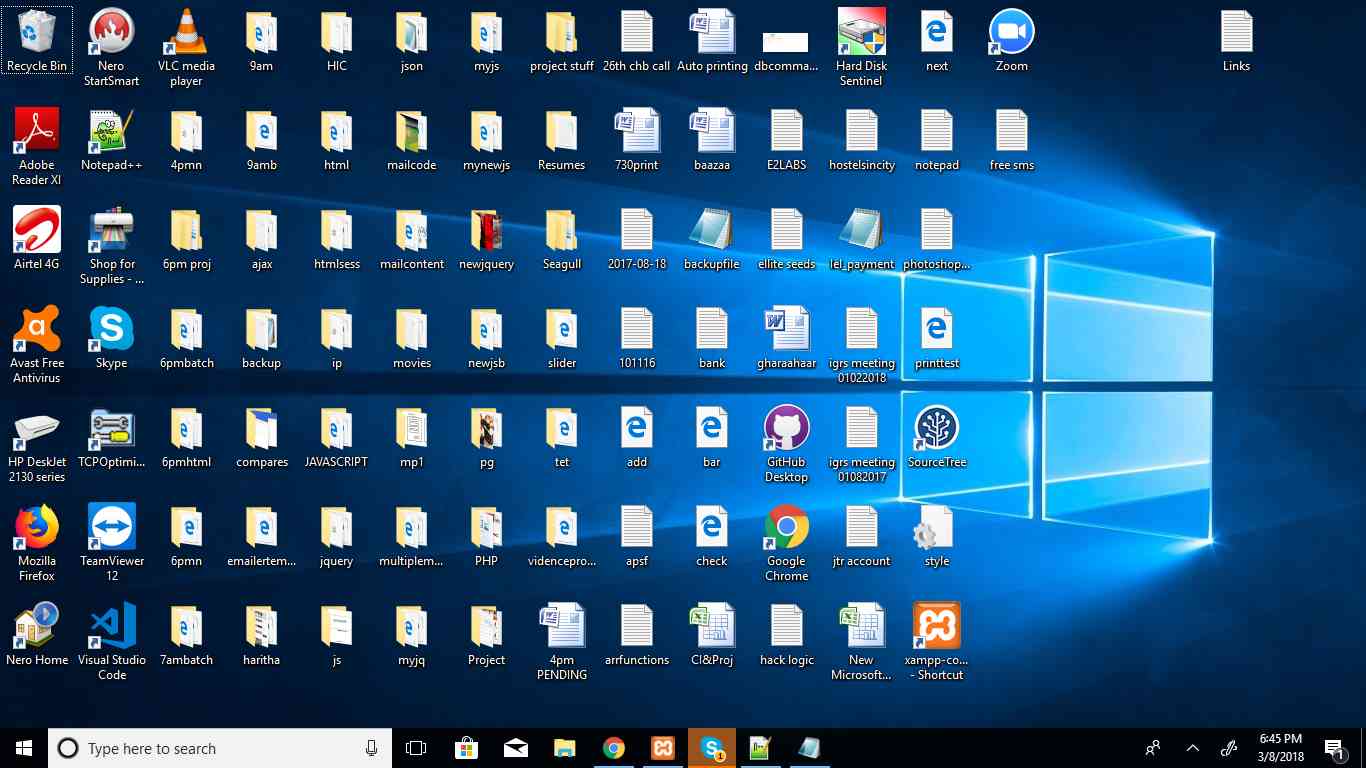Open GitHub Desktop shortcut

click(786, 429)
